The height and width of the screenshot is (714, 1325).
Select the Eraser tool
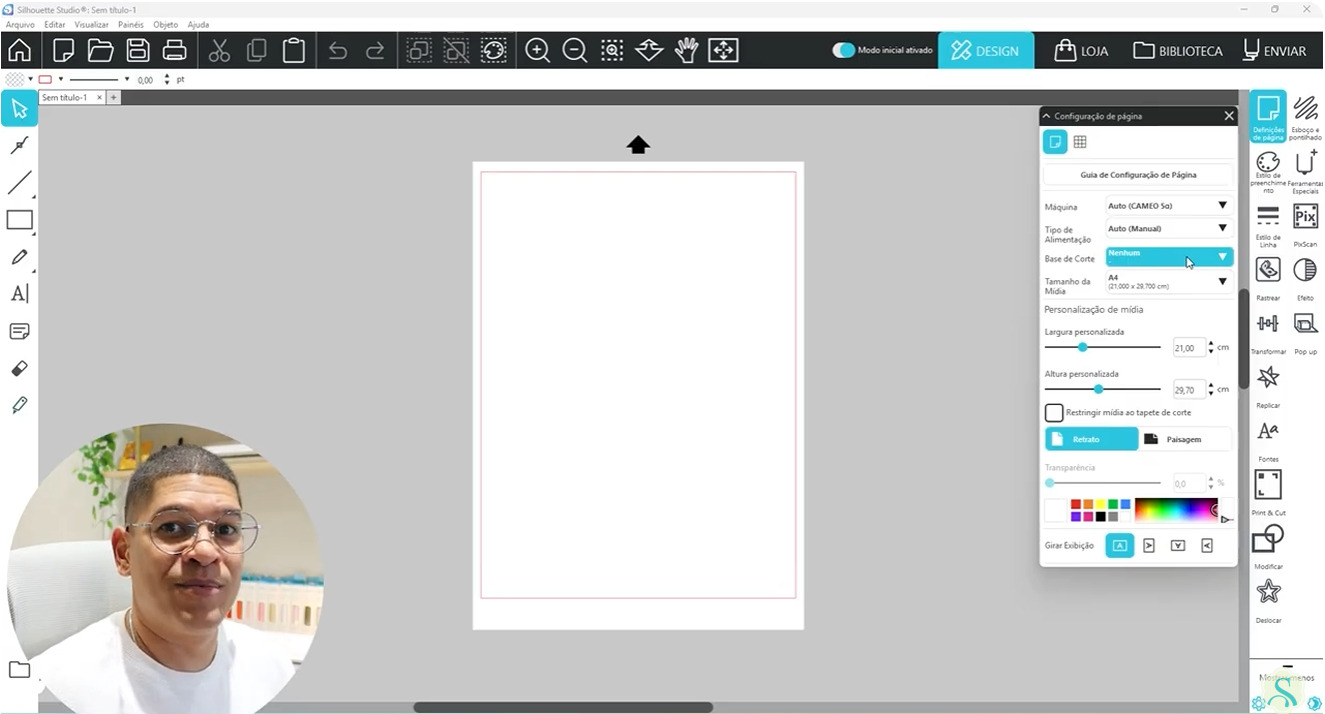[x=19, y=369]
